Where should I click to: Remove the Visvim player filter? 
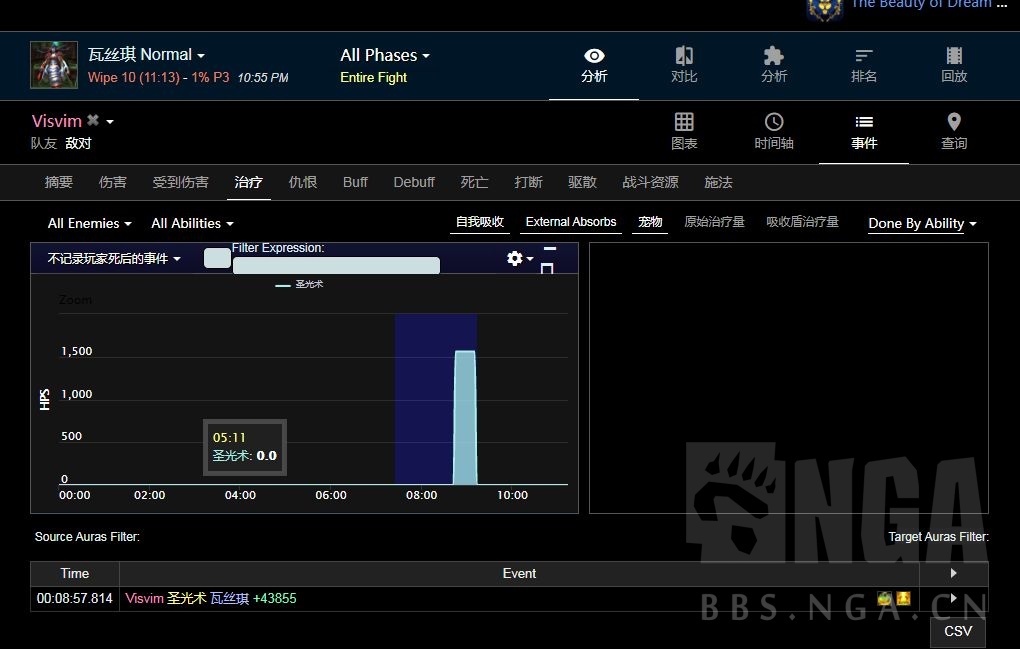[x=93, y=120]
